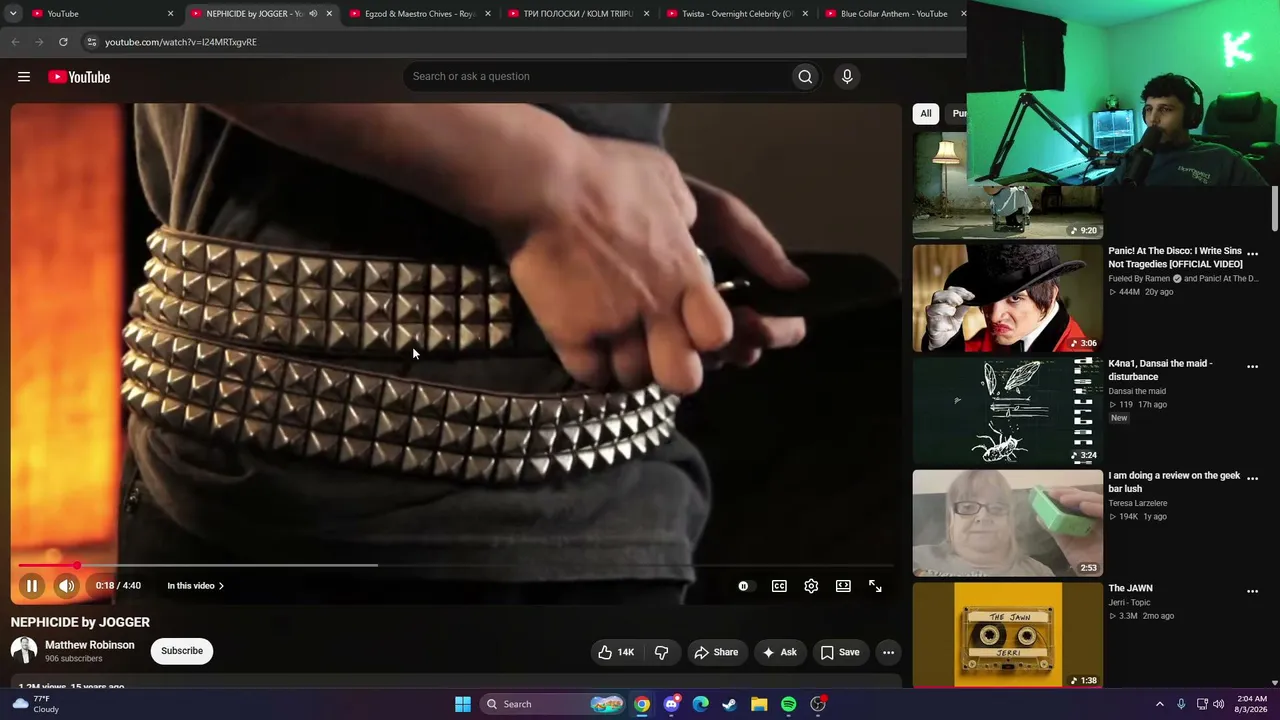
Task: Close the Egzod & Maestro Chives tab
Action: pos(488,14)
